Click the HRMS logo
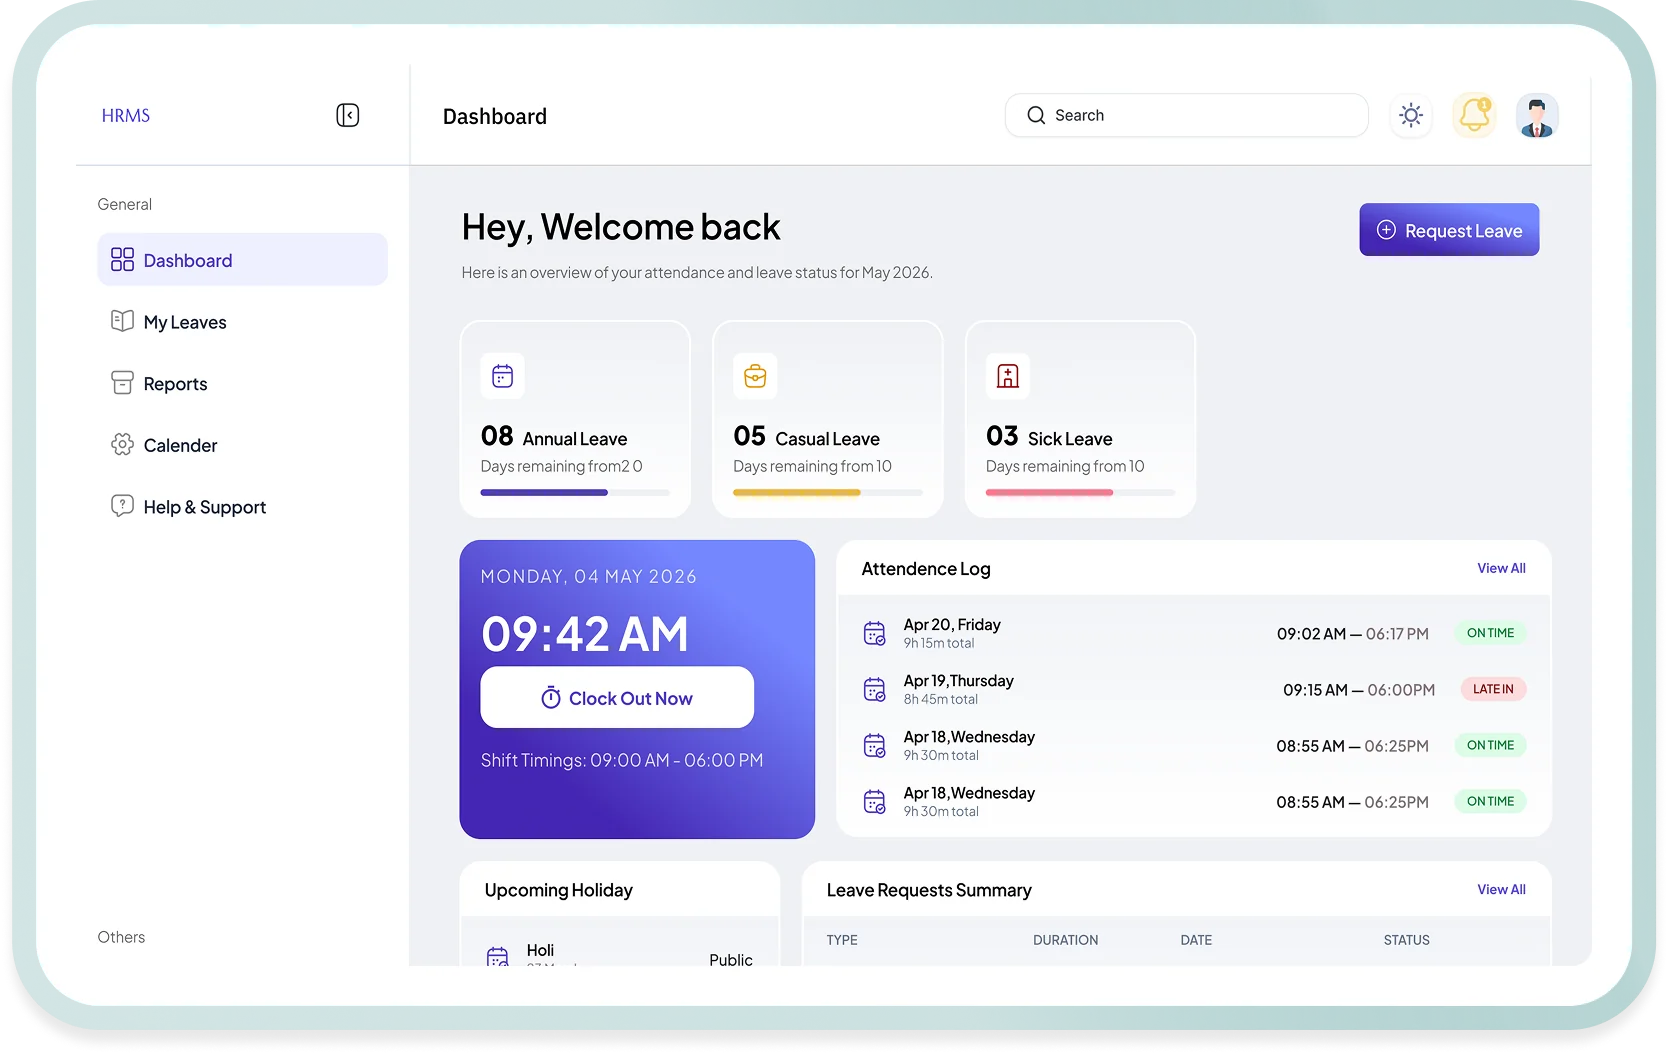1669x1055 pixels. 126,115
